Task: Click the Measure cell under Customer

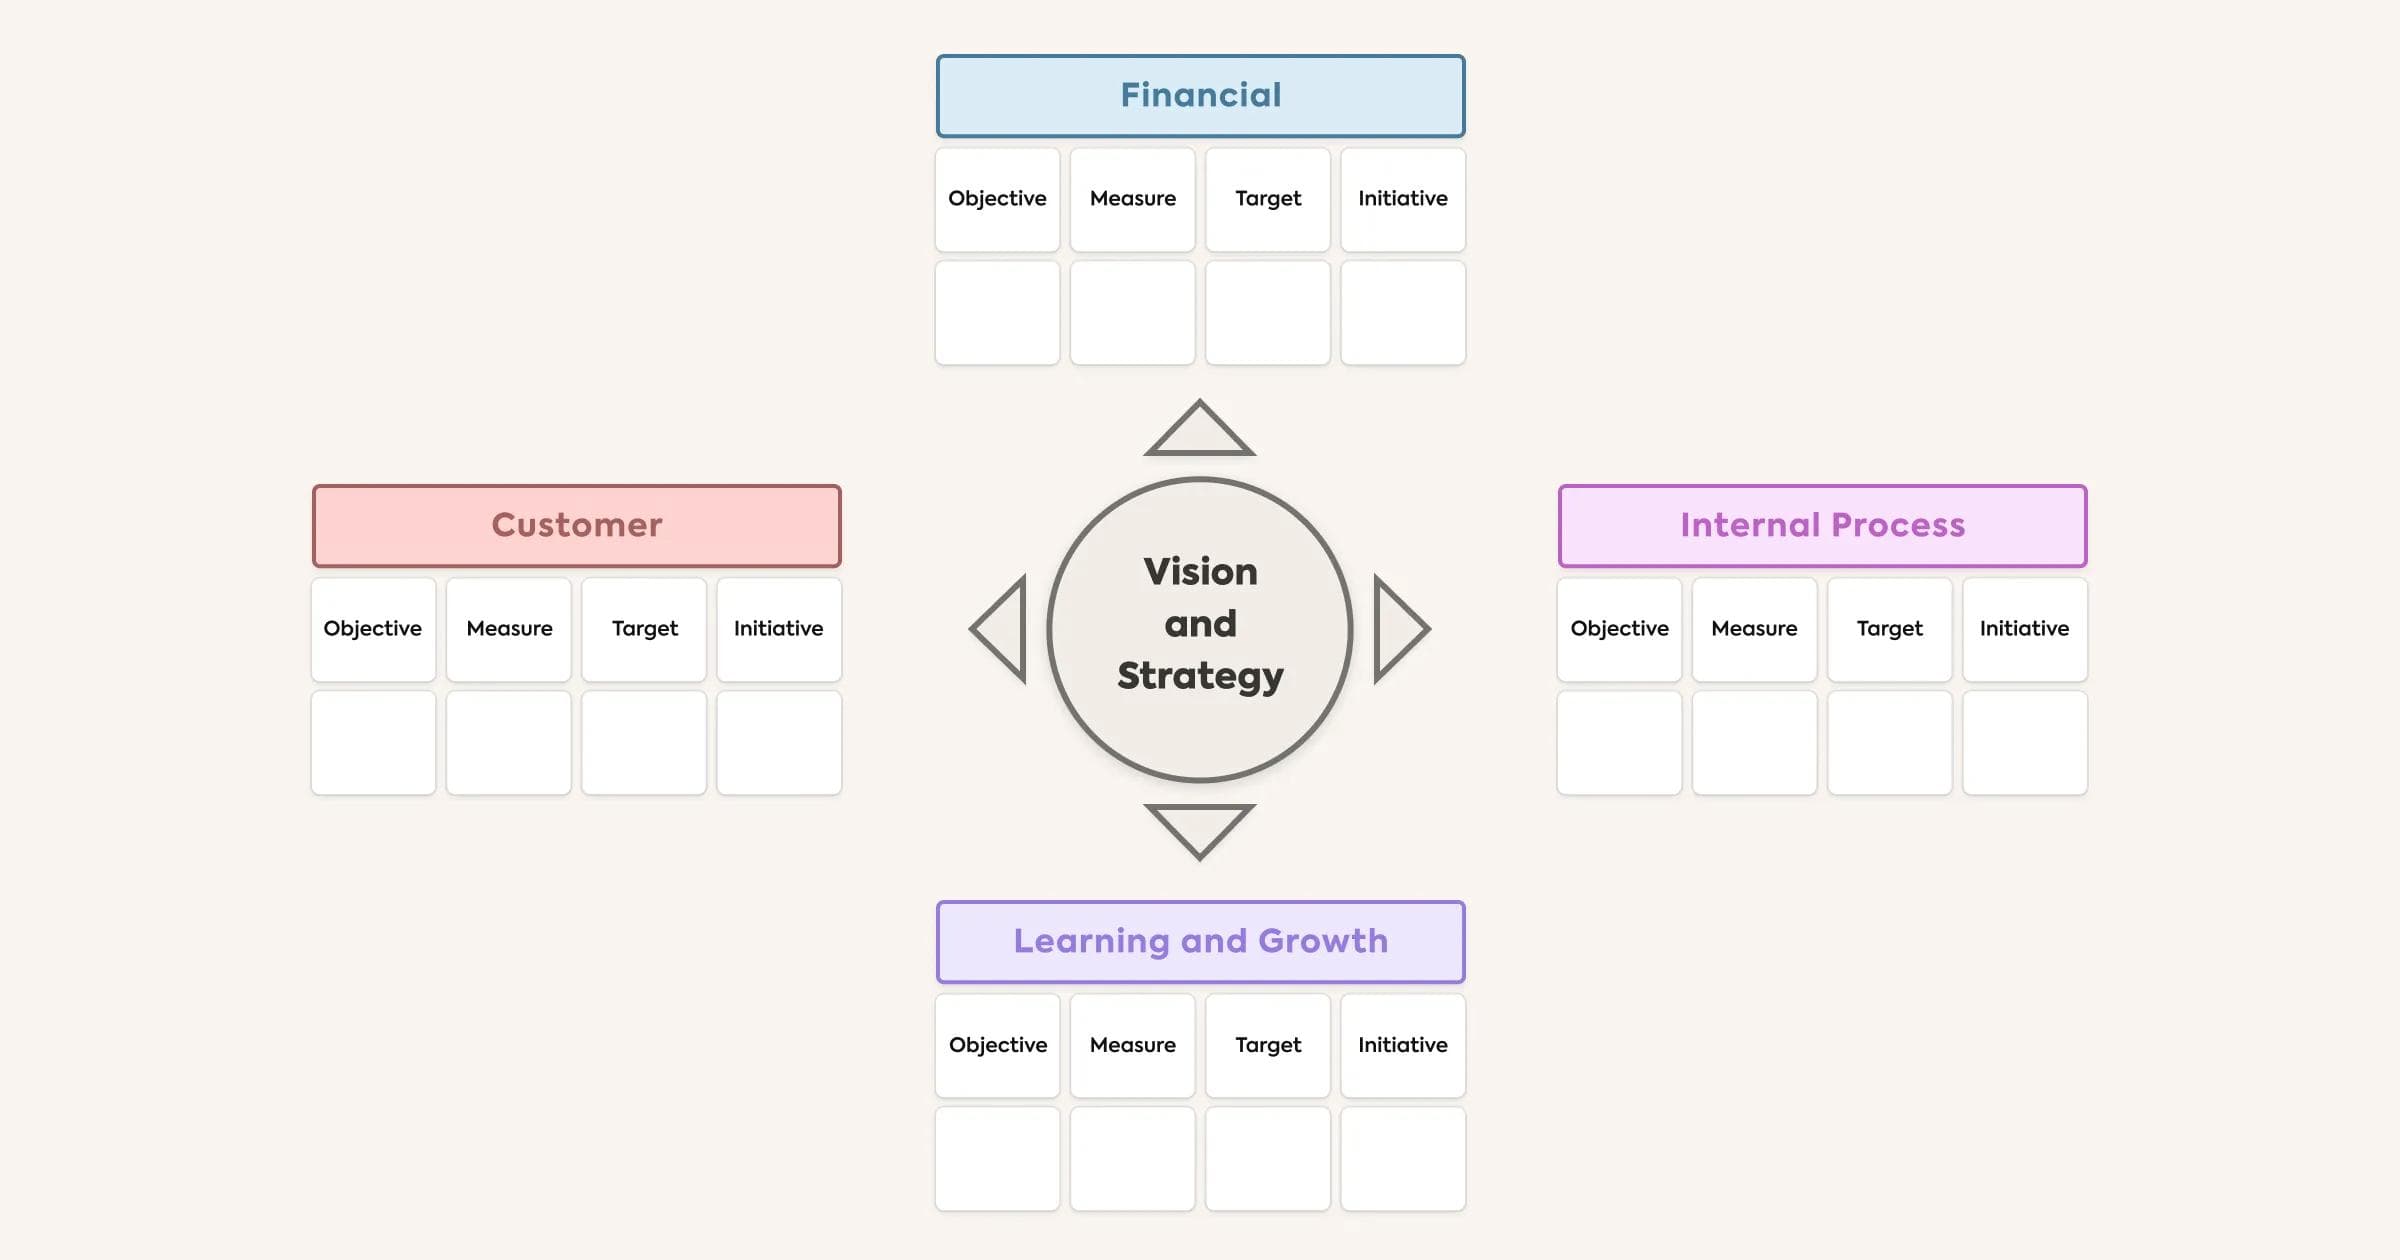Action: (x=510, y=628)
